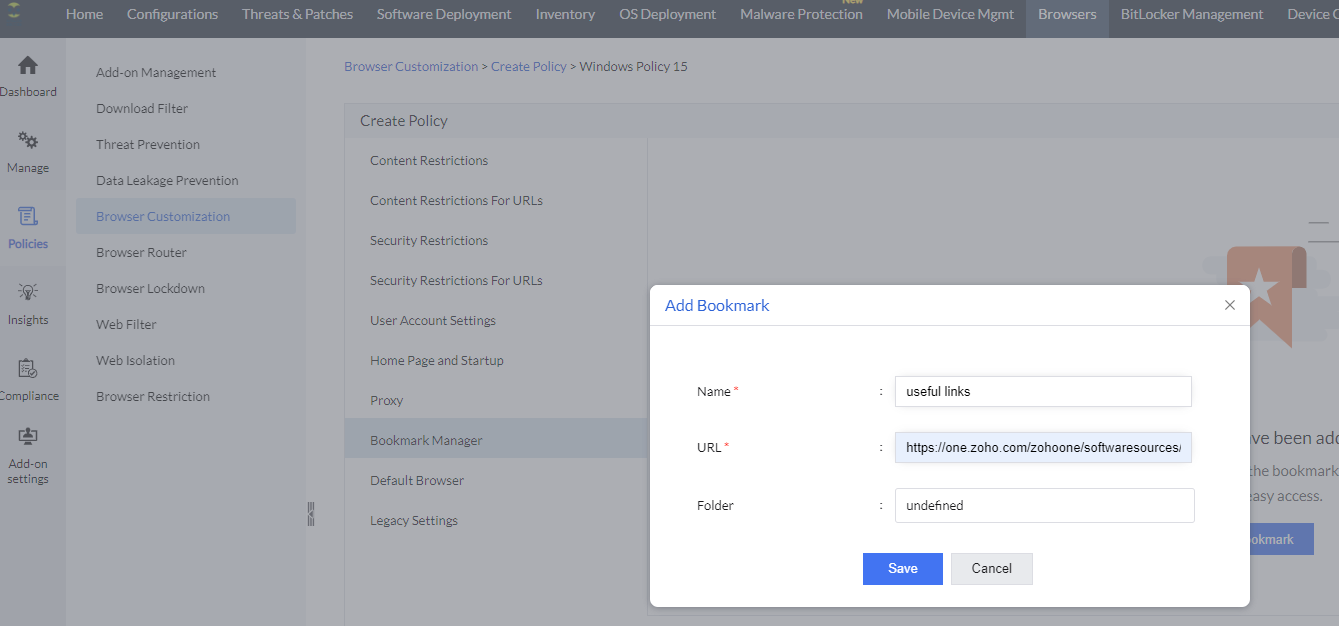Image resolution: width=1339 pixels, height=626 pixels.
Task: Open the Add-on settings icon
Action: tap(28, 438)
